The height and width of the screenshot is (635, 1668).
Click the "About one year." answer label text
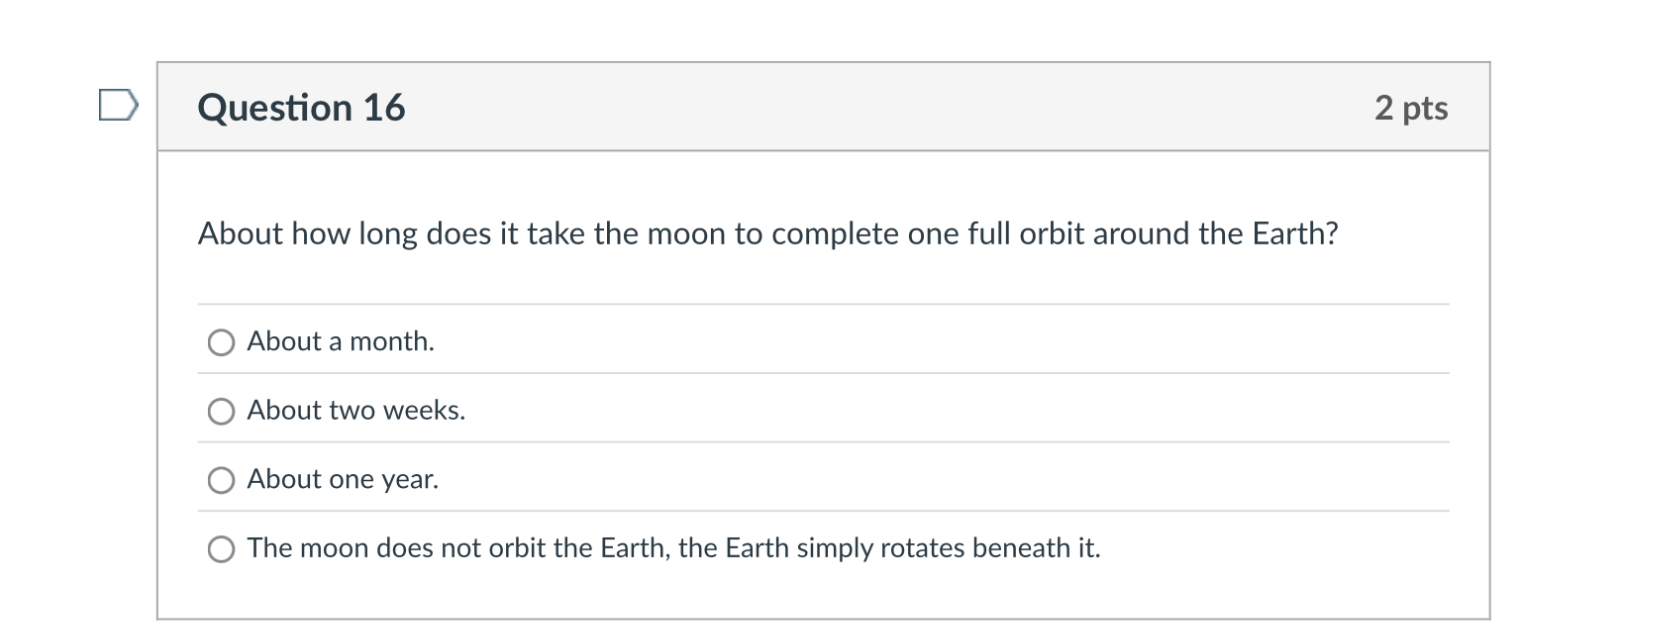[342, 480]
